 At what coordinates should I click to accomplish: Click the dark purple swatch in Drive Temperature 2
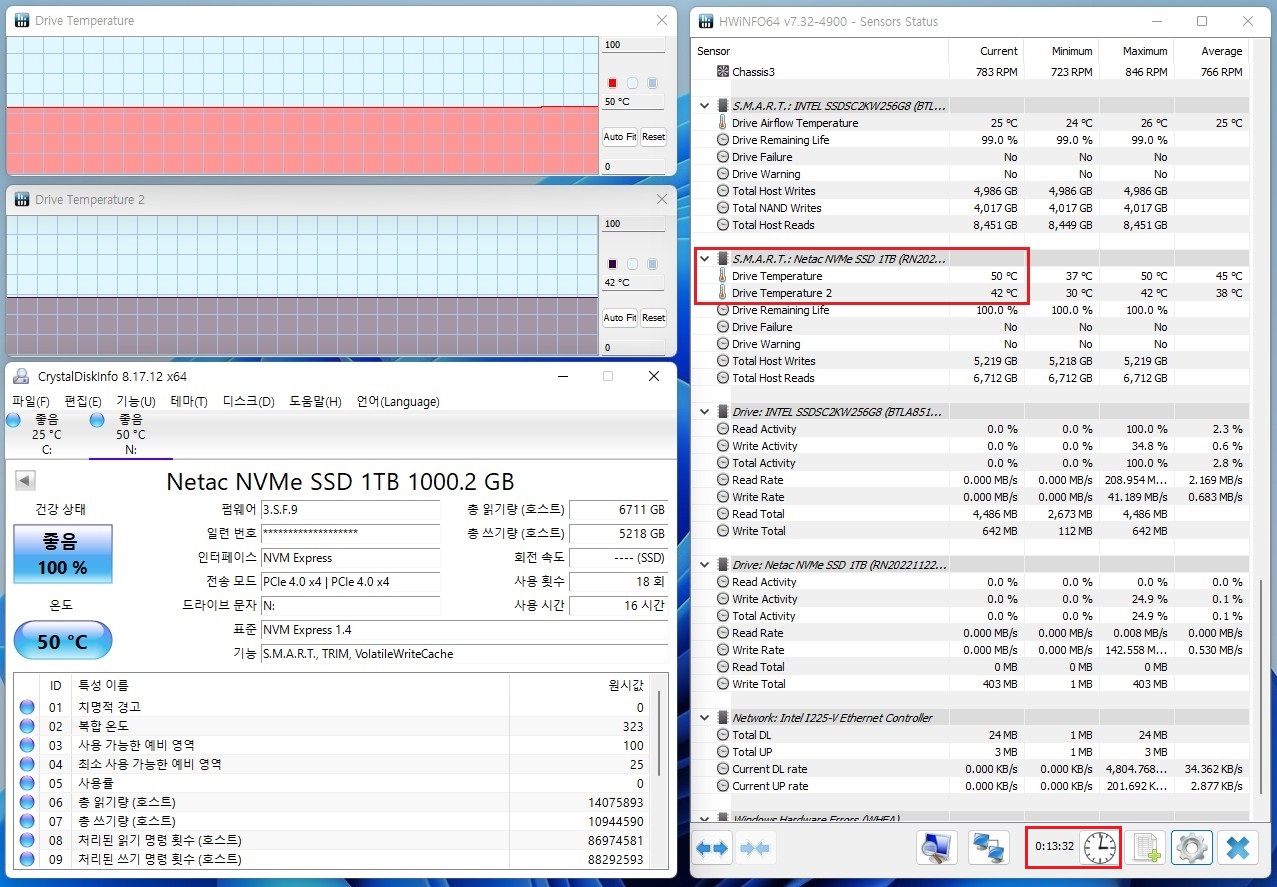[613, 264]
